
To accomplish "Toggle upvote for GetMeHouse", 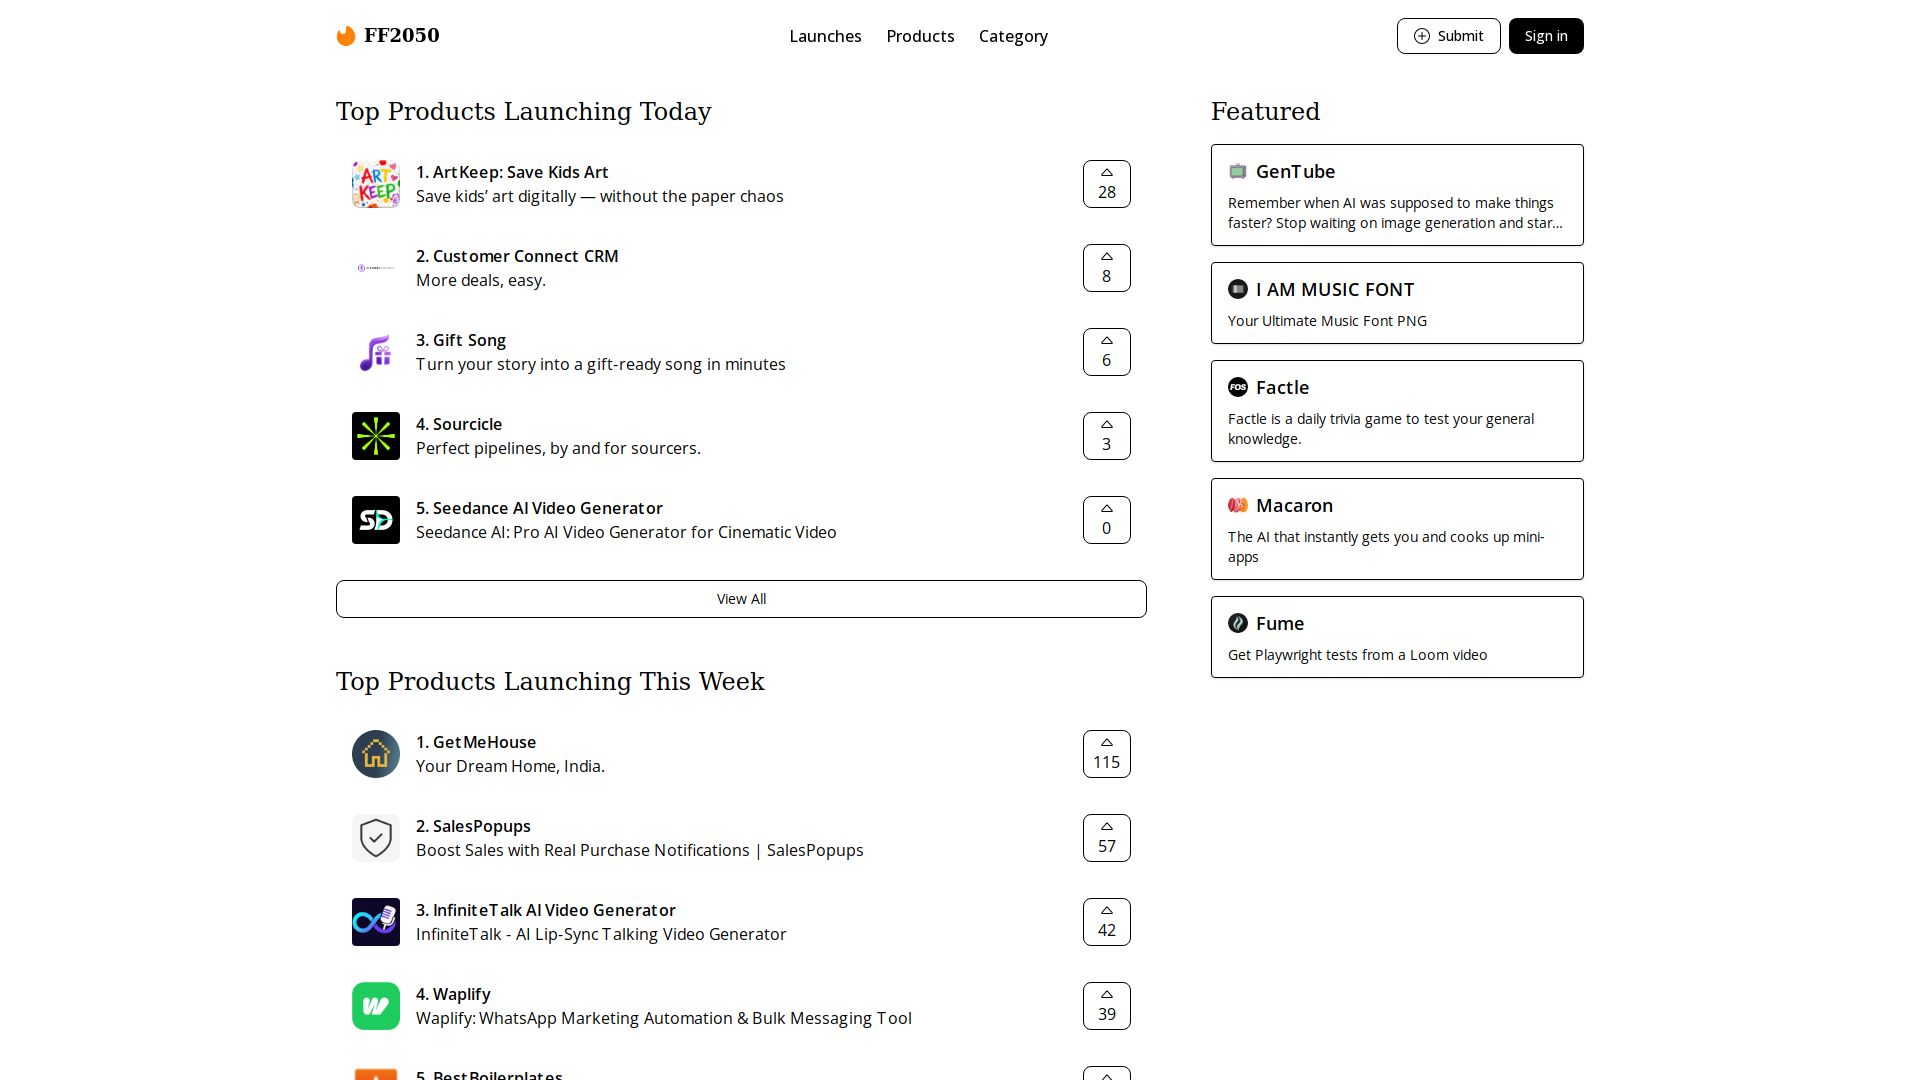I will click(x=1106, y=754).
